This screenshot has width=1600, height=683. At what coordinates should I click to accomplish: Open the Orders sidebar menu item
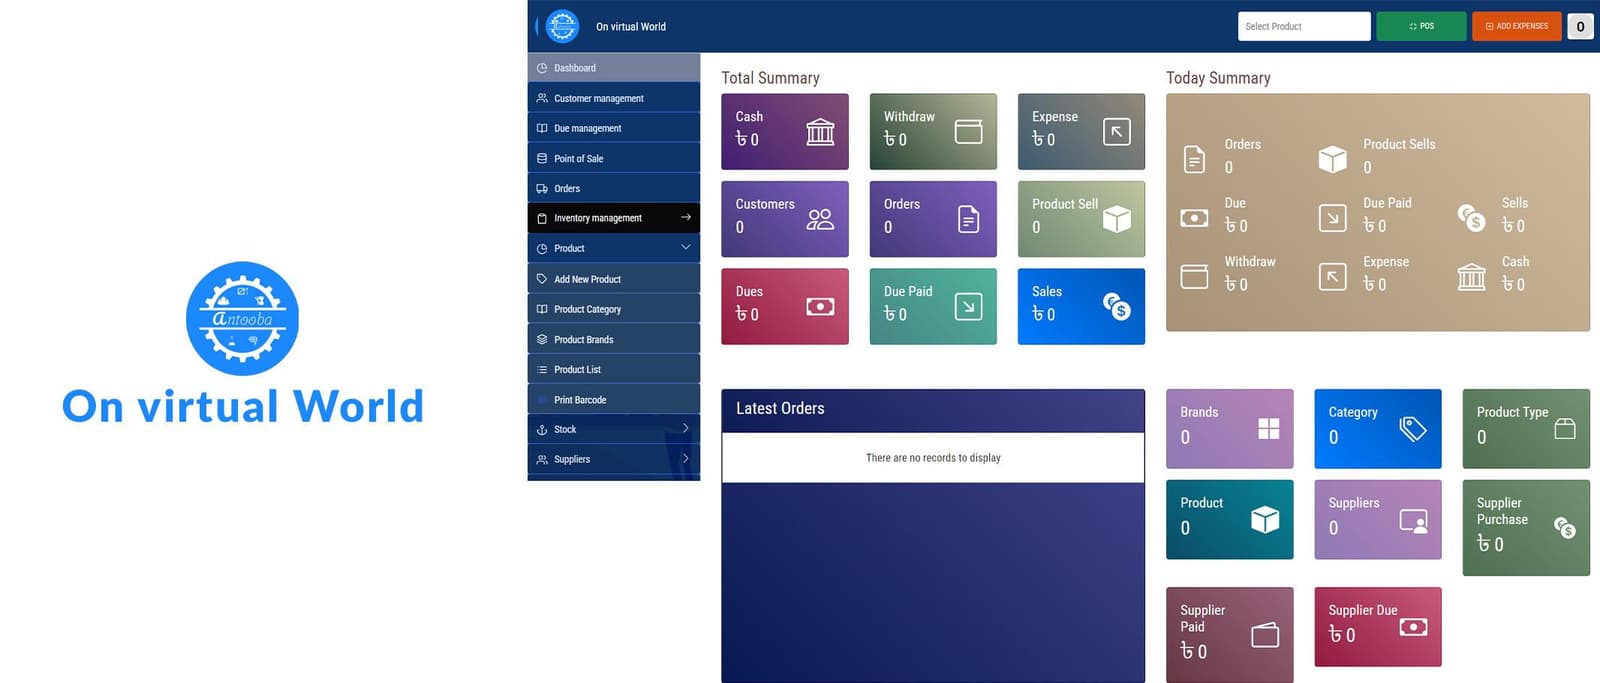(614, 188)
